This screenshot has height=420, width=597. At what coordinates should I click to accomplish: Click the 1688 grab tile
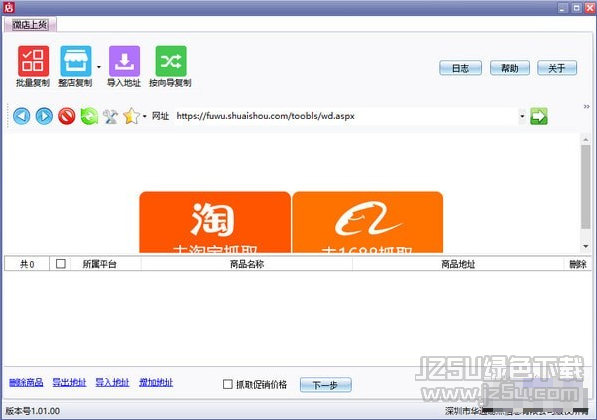[x=368, y=222]
